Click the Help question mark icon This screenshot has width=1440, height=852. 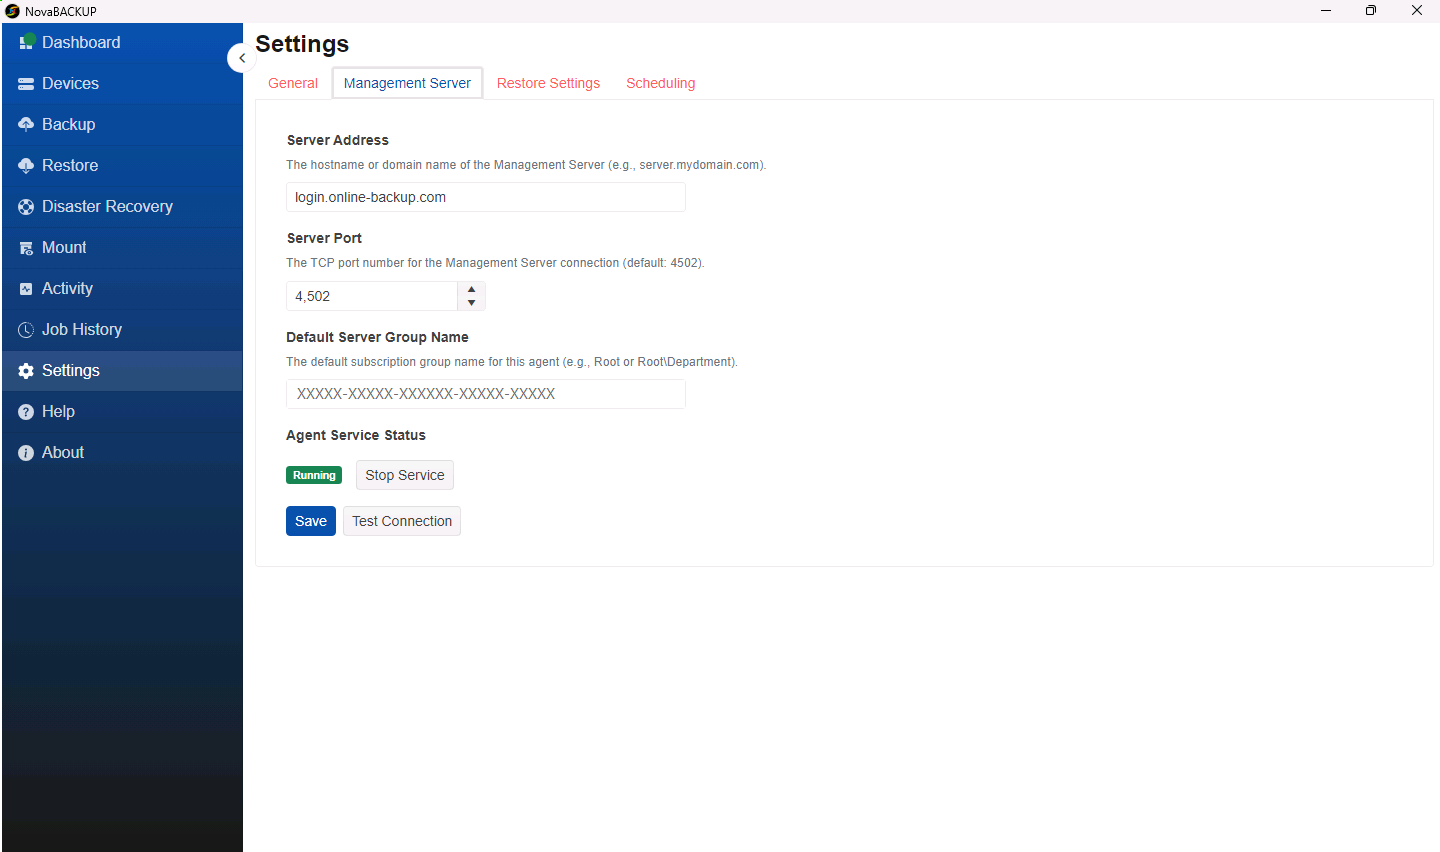coord(26,412)
